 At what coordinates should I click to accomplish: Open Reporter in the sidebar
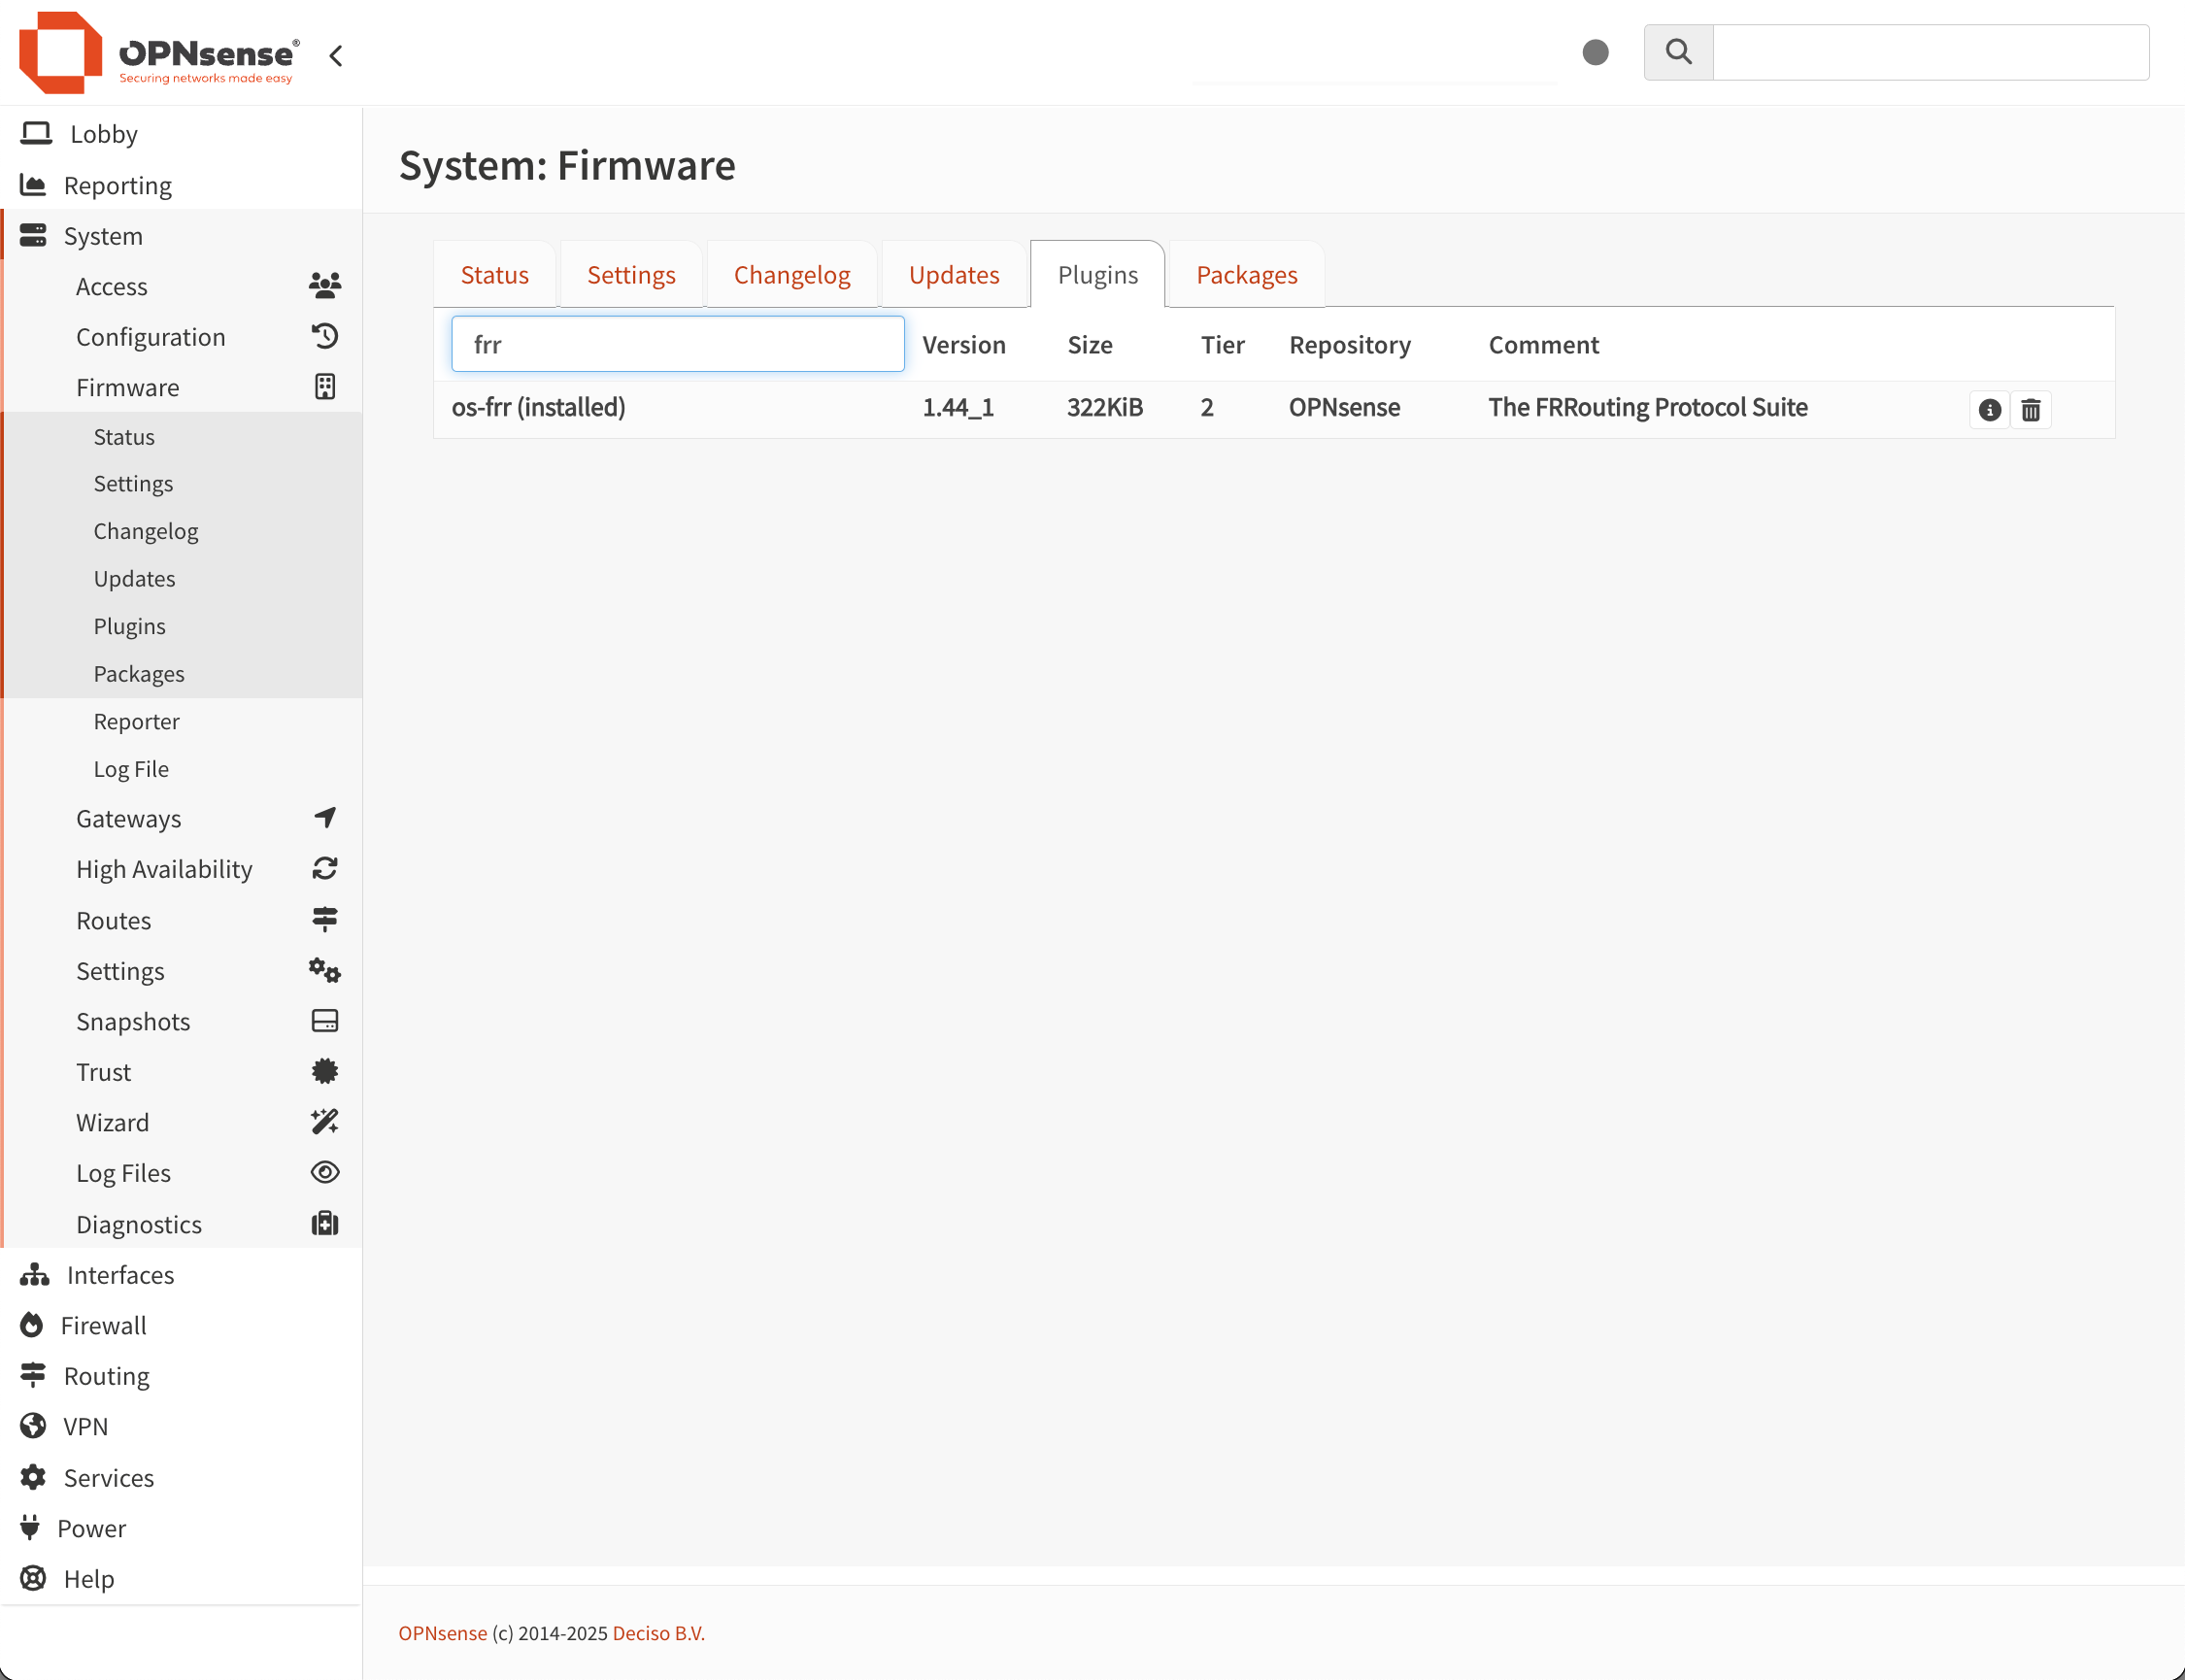point(136,721)
